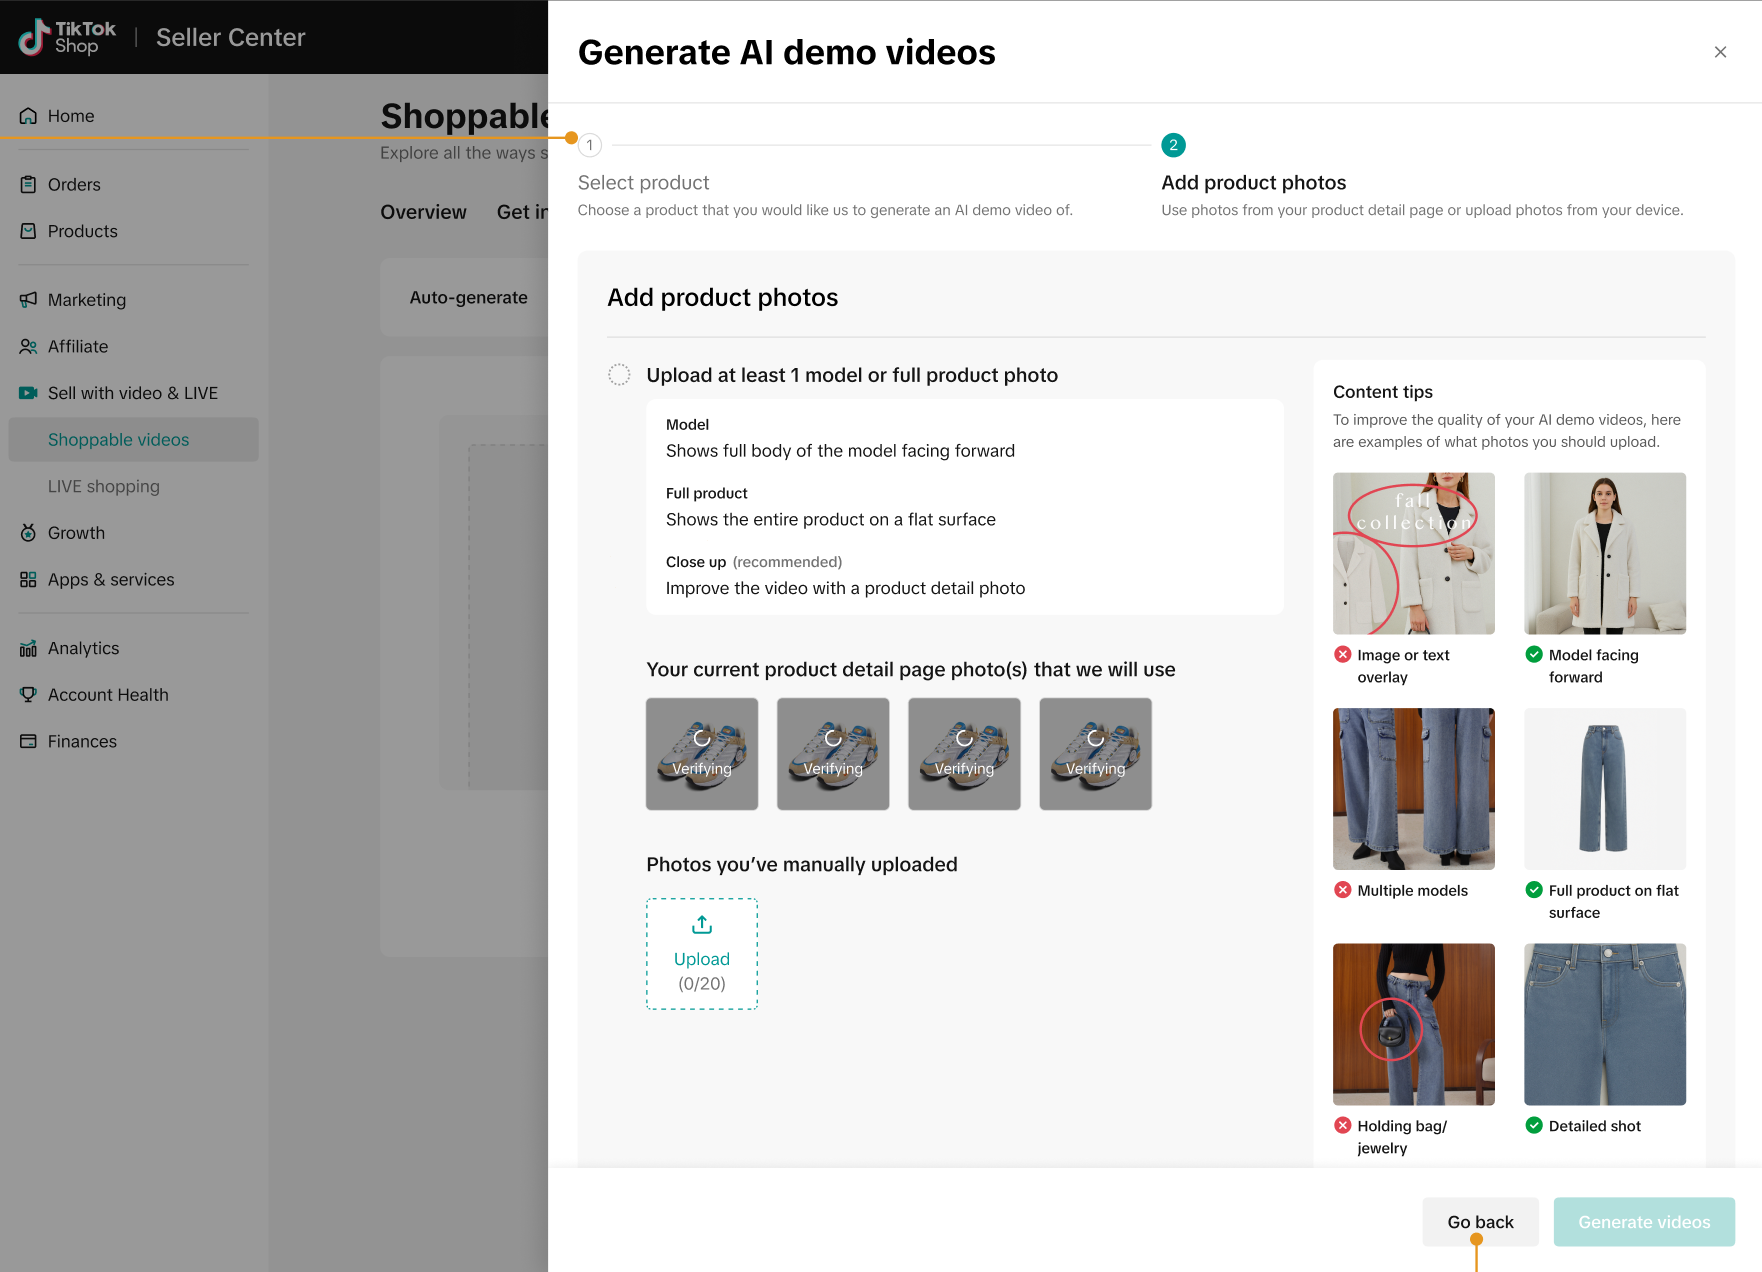Viewport: 1762px width, 1272px height.
Task: Click the Marketing megaphone icon
Action: 28,300
